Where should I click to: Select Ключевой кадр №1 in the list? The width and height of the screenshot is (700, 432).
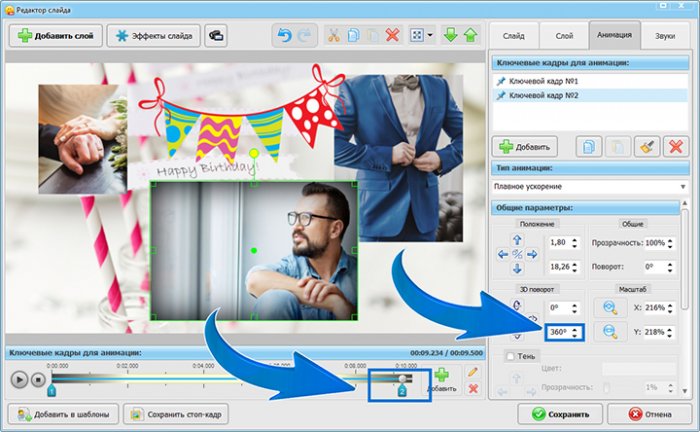pos(544,80)
